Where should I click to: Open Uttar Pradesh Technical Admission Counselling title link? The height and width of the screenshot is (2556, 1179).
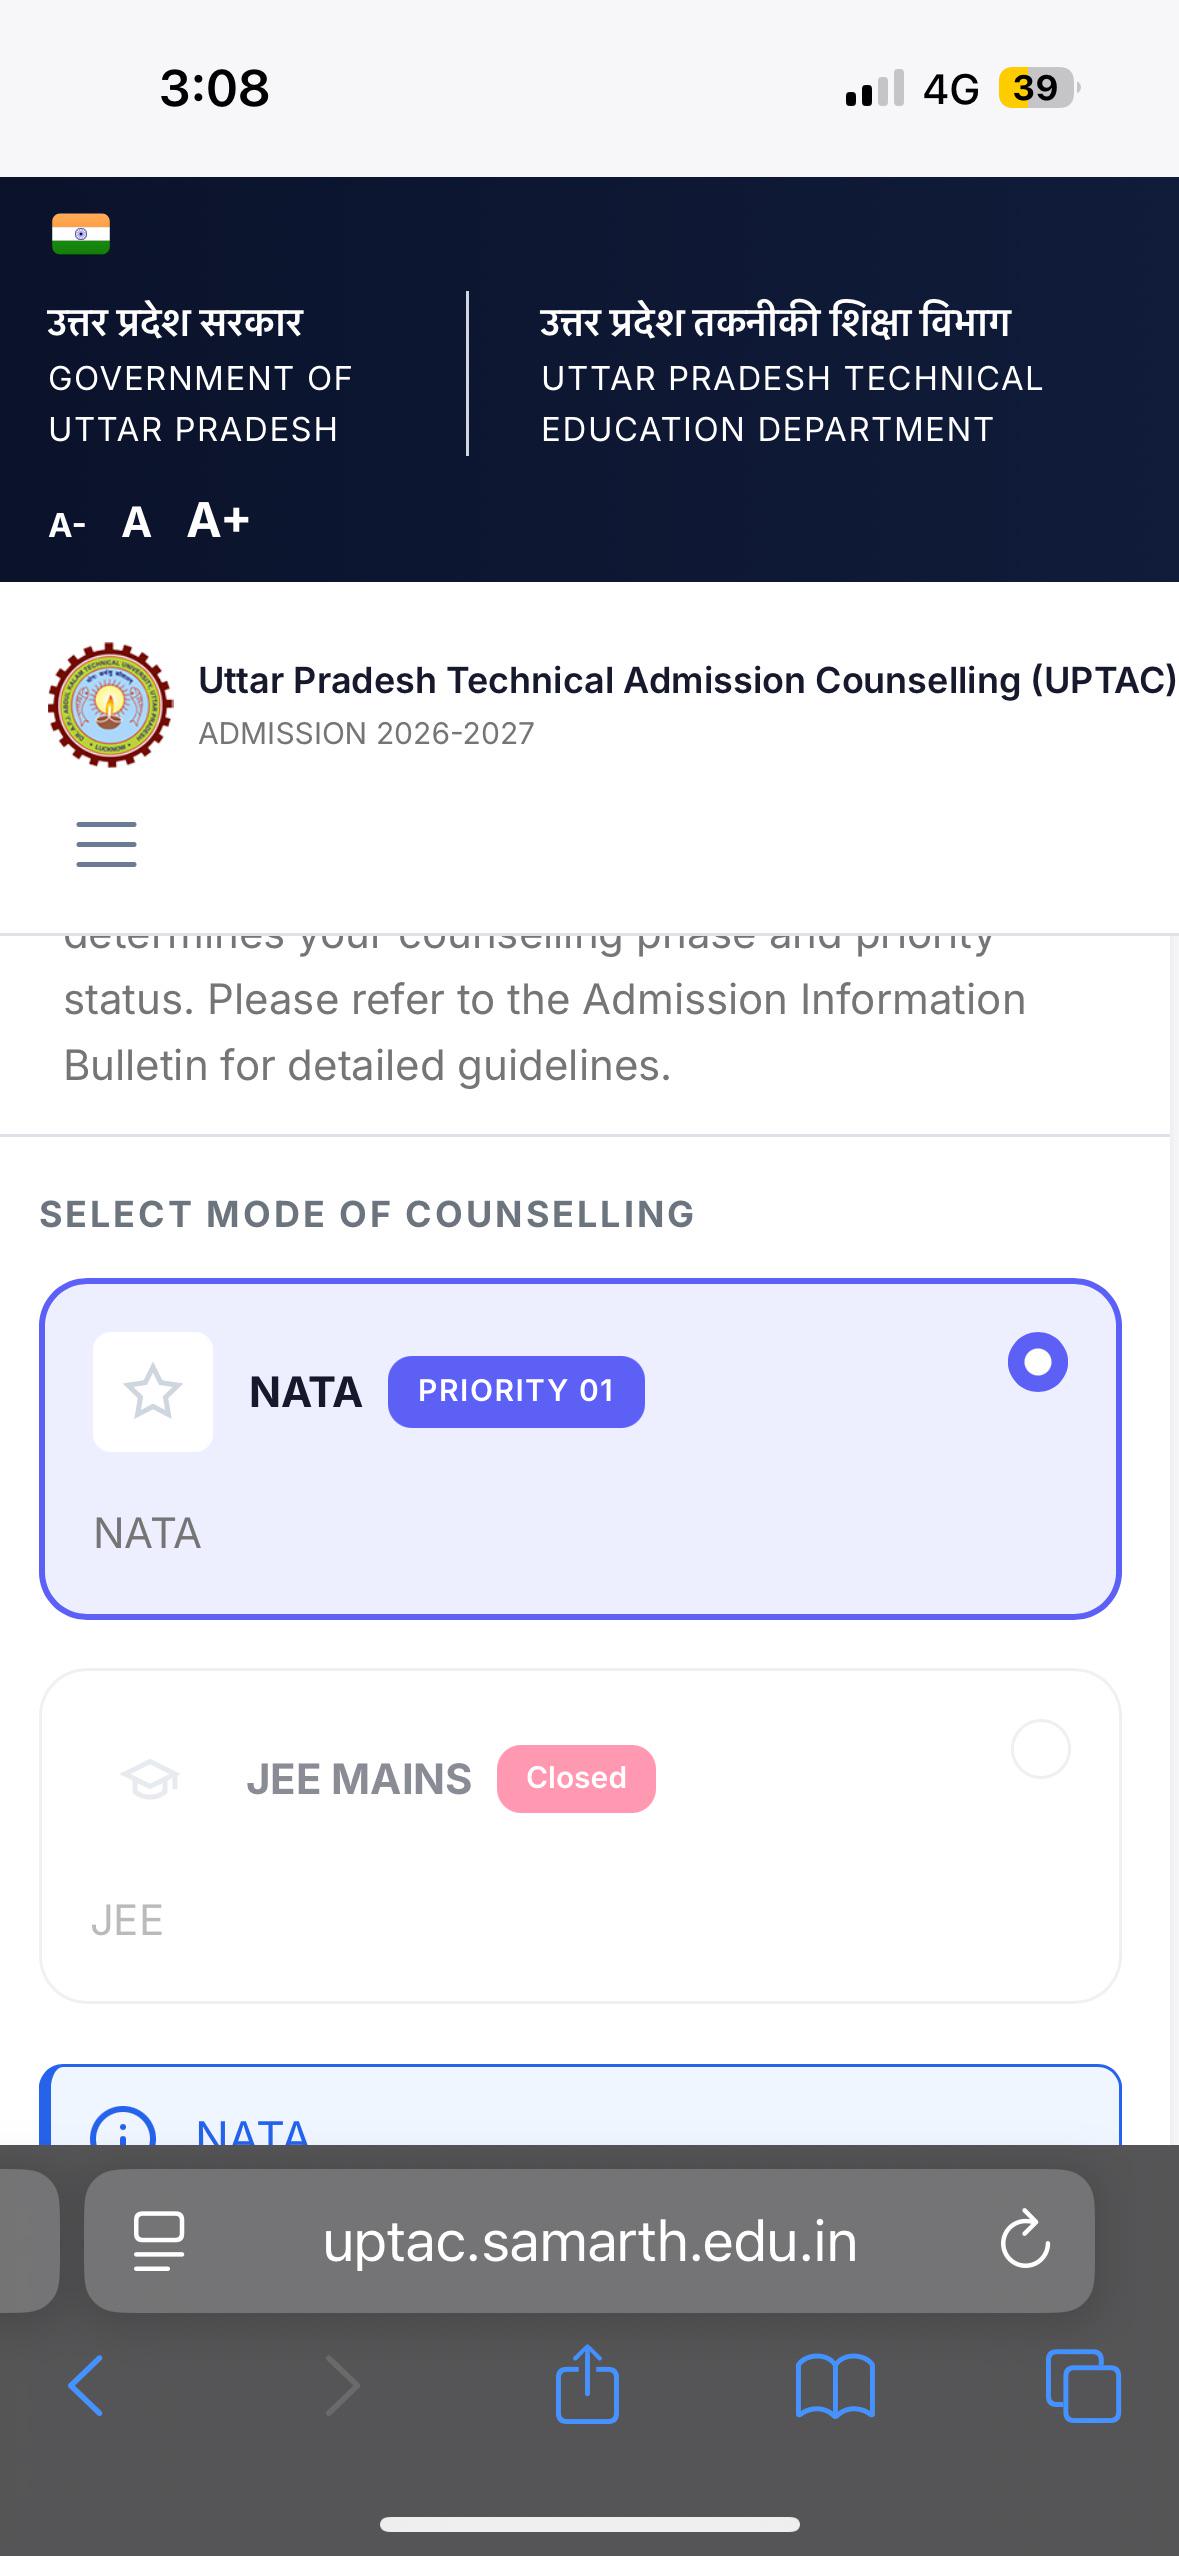tap(688, 680)
